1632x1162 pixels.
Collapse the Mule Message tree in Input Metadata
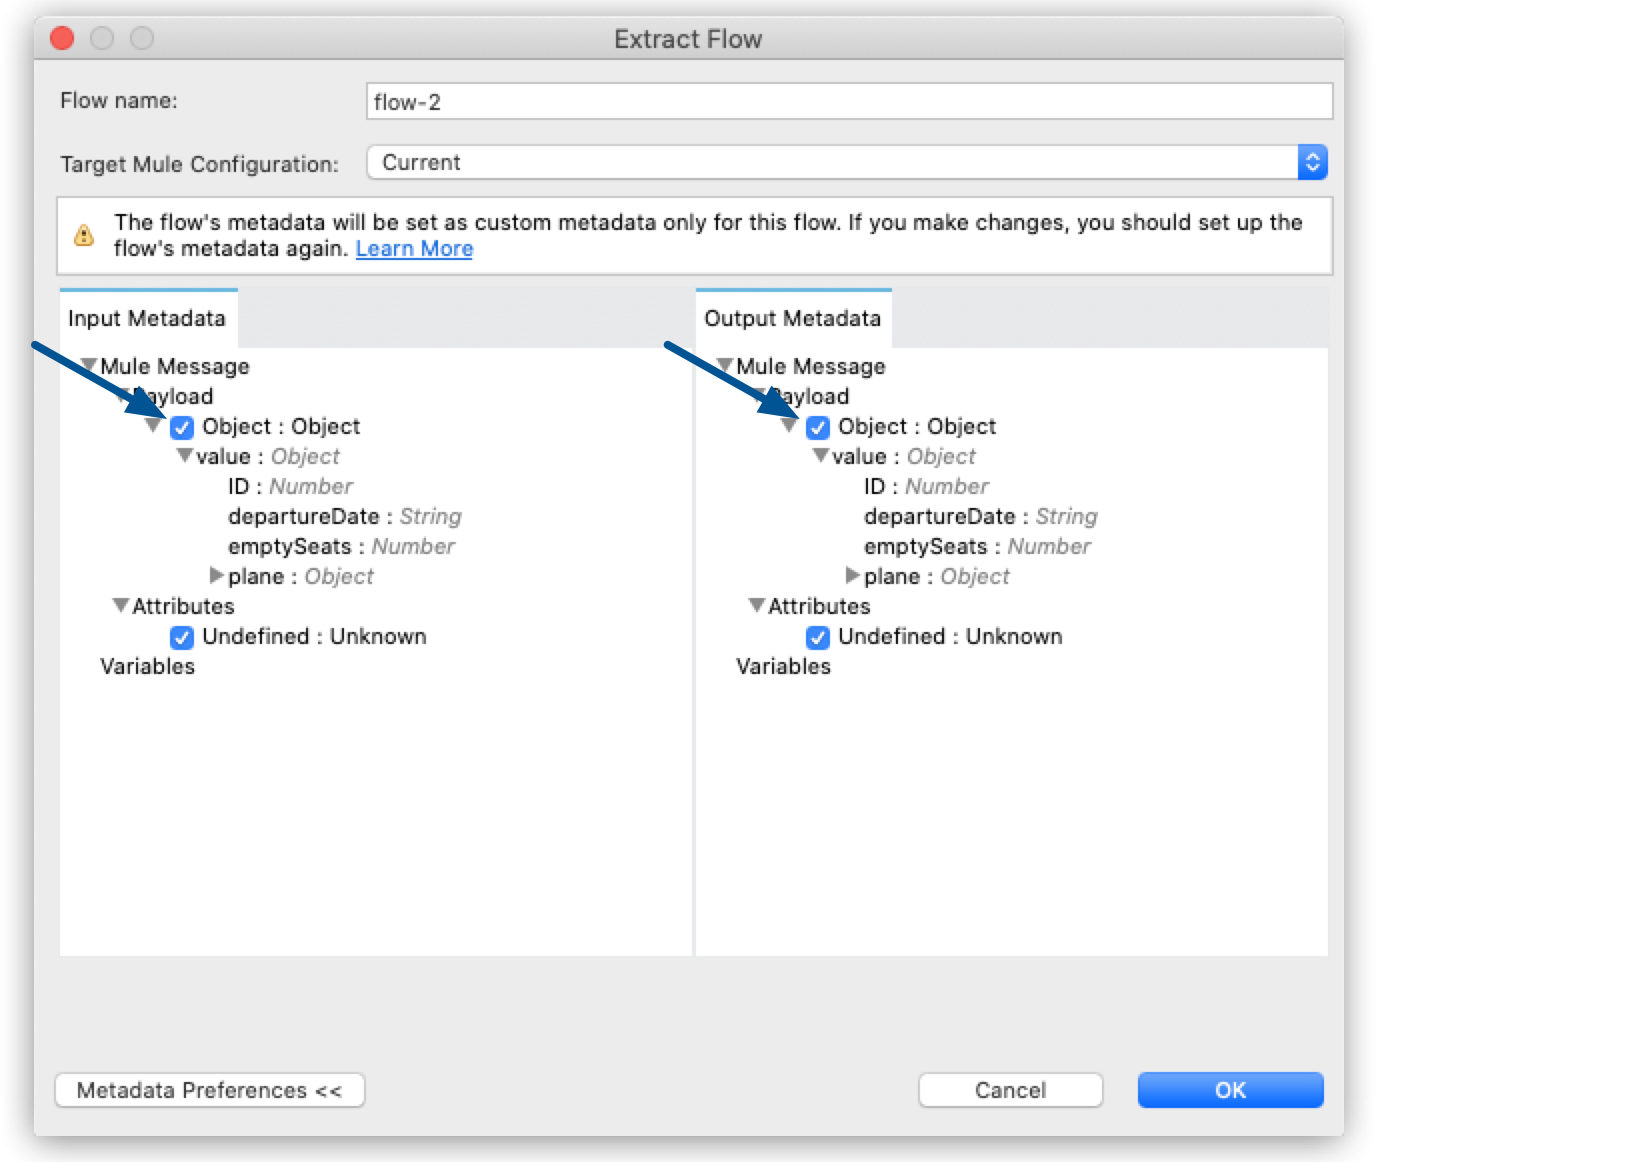[91, 366]
